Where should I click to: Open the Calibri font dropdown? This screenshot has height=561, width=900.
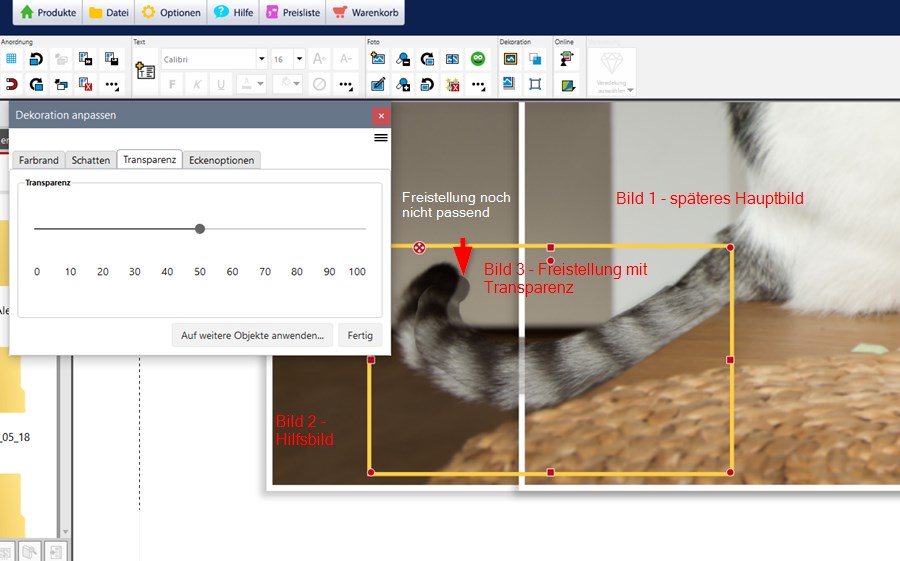(261, 59)
